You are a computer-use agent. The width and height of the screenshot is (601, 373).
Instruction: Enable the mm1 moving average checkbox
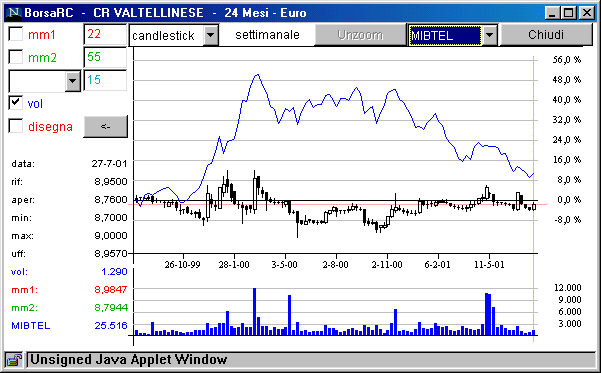pos(16,34)
